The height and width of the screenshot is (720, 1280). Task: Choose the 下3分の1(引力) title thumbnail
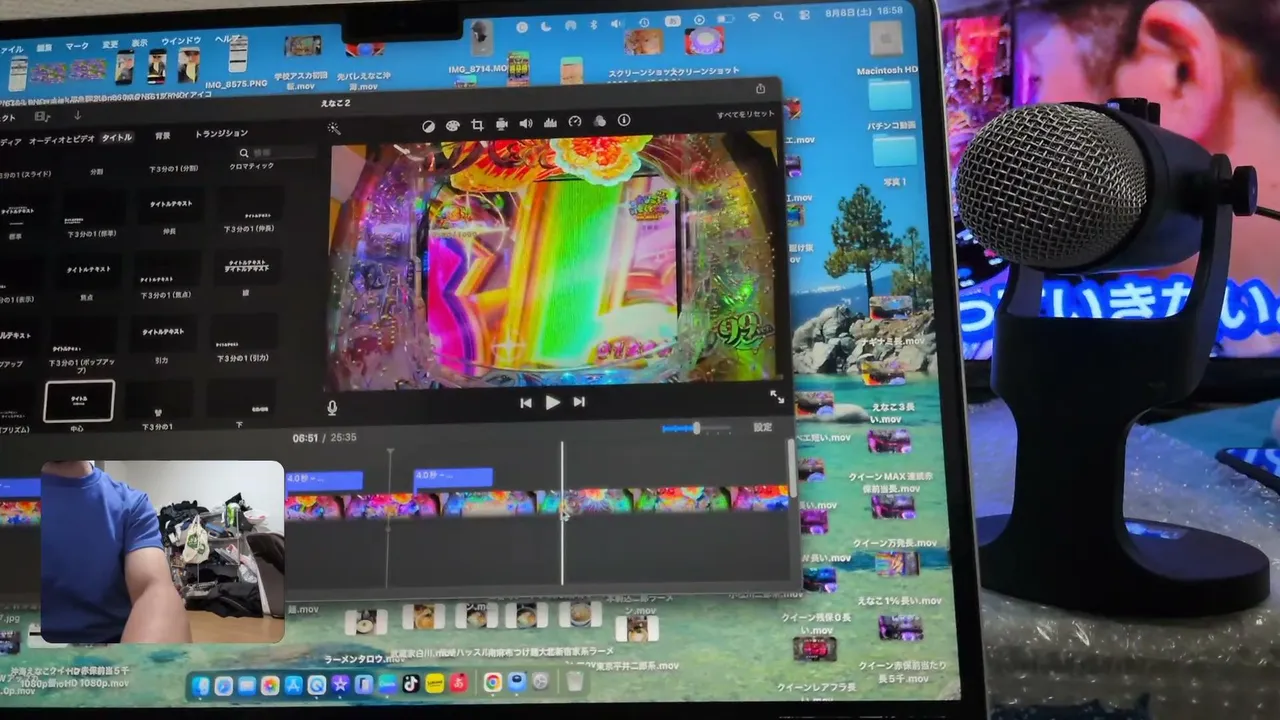[243, 333]
